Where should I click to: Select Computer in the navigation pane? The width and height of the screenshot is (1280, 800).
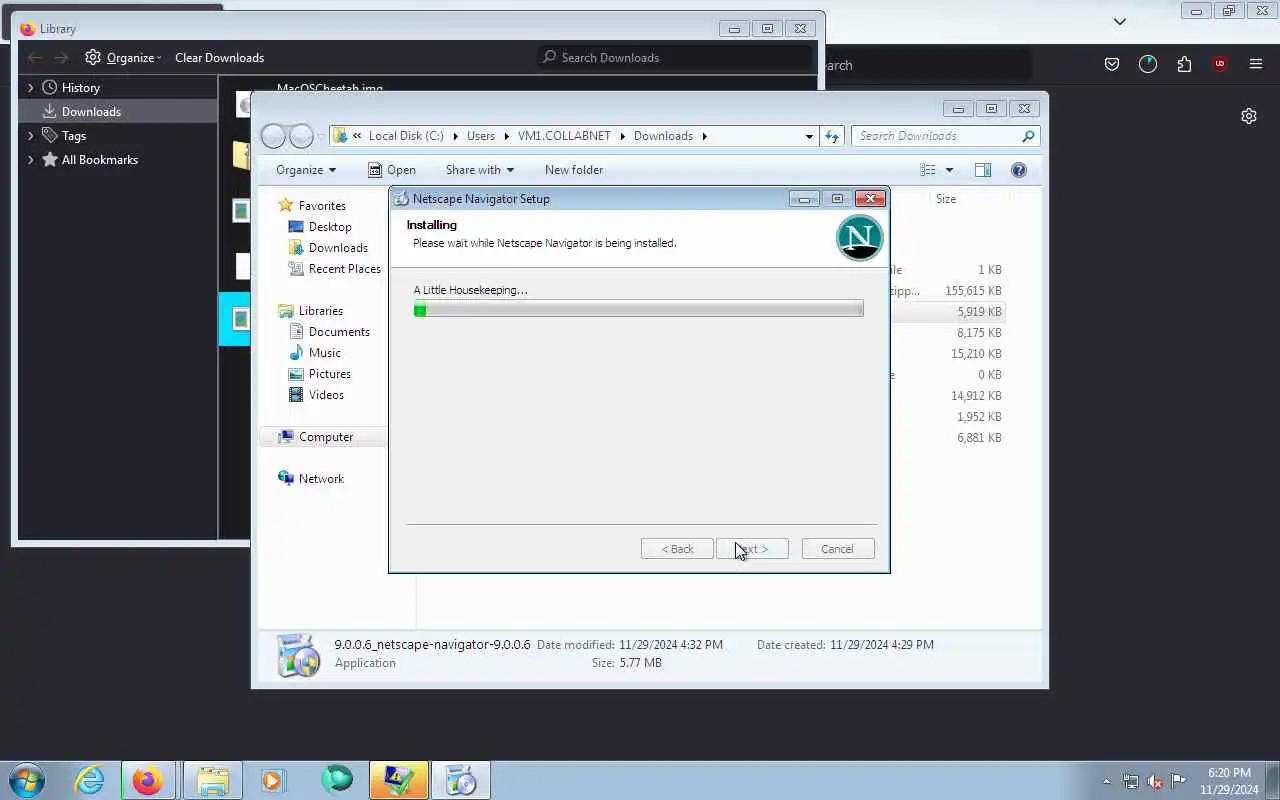pos(326,437)
